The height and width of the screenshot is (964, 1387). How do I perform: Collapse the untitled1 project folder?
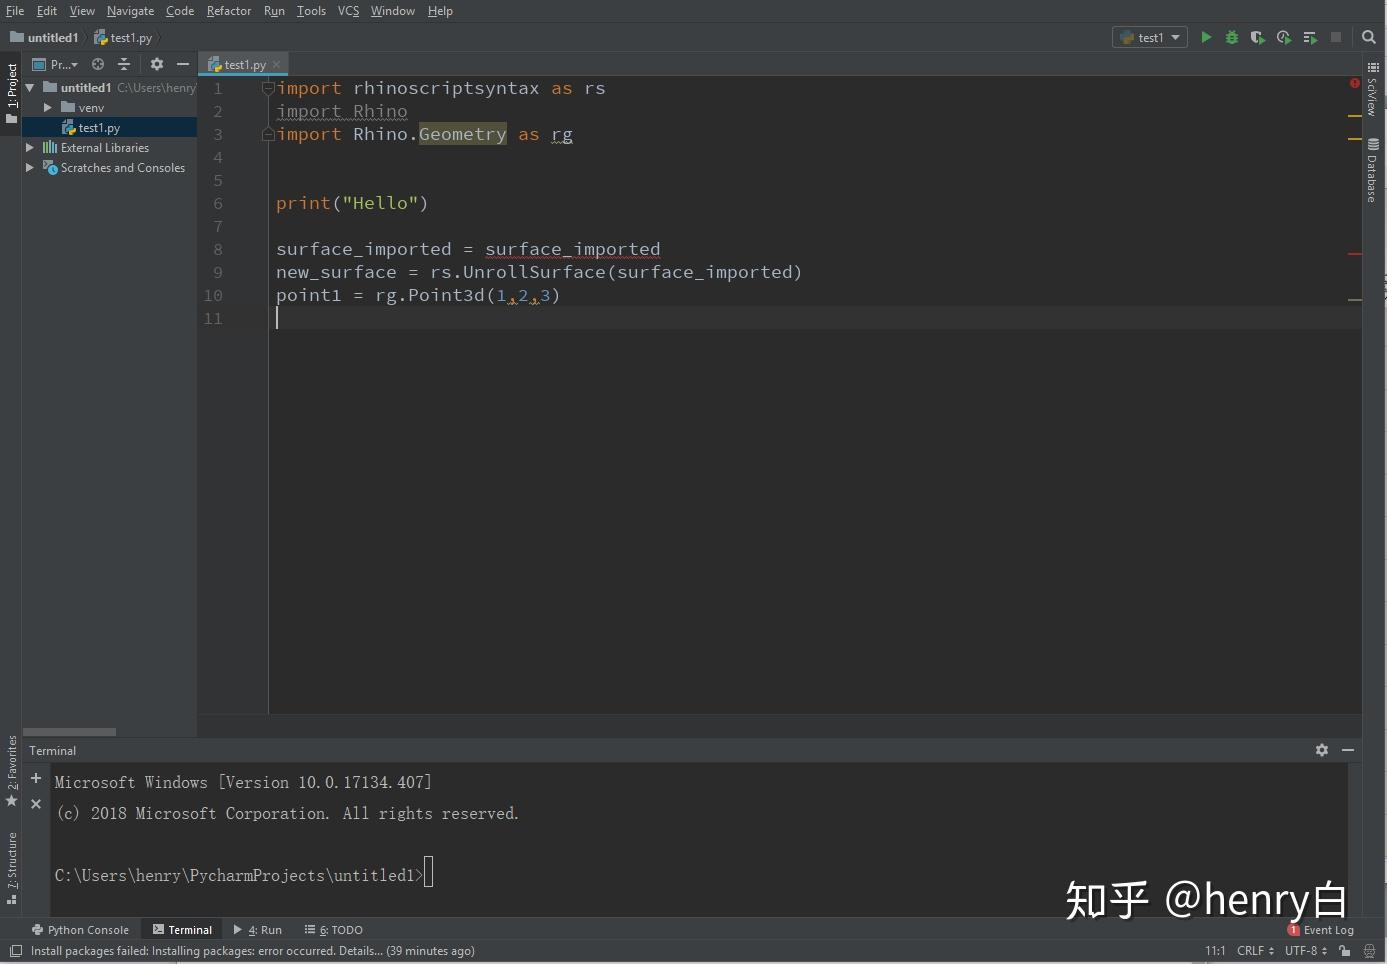tap(30, 88)
